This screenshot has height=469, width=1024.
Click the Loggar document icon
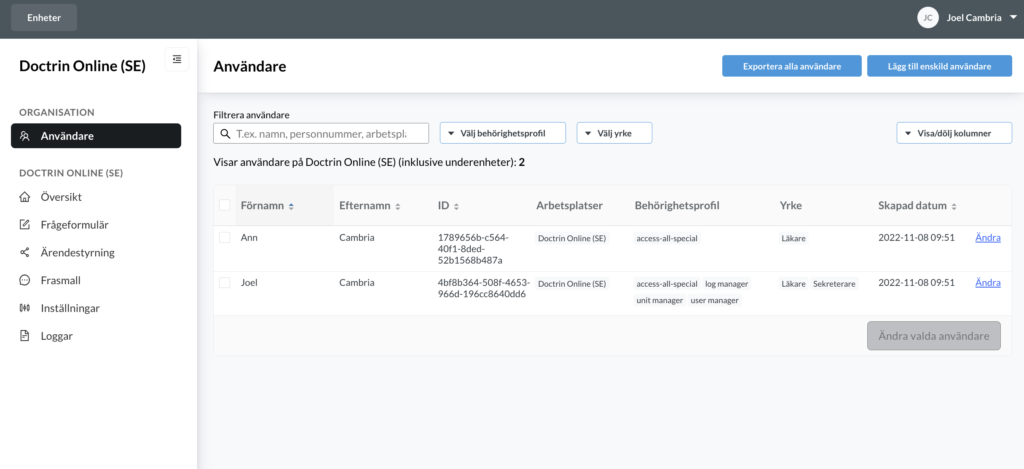(25, 336)
